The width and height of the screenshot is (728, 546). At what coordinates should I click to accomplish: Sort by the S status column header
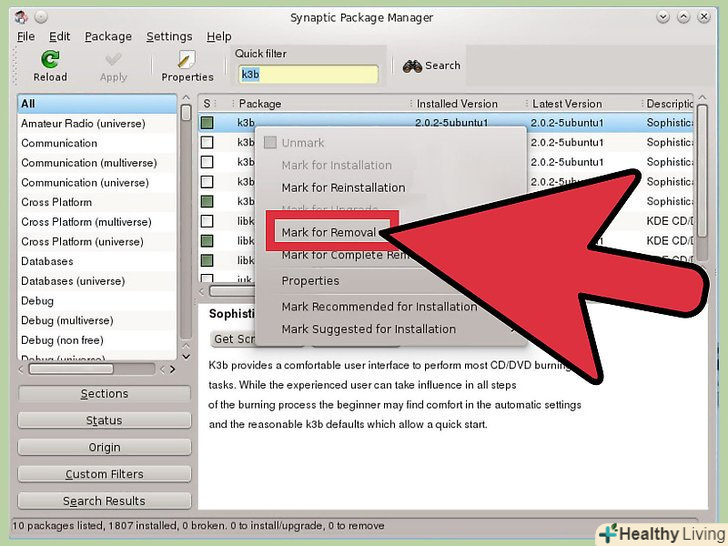[x=208, y=104]
